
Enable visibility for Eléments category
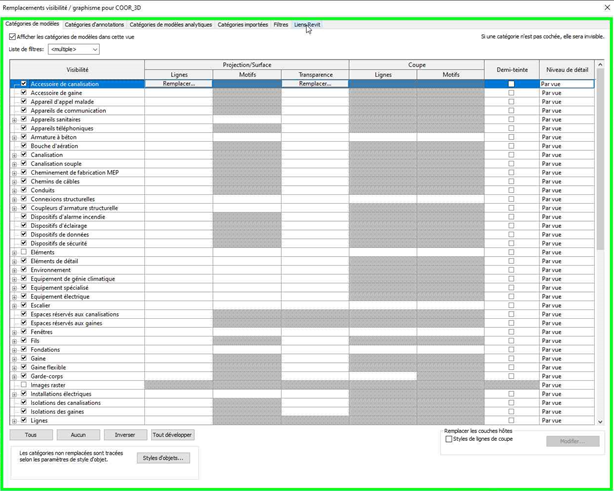click(x=24, y=252)
